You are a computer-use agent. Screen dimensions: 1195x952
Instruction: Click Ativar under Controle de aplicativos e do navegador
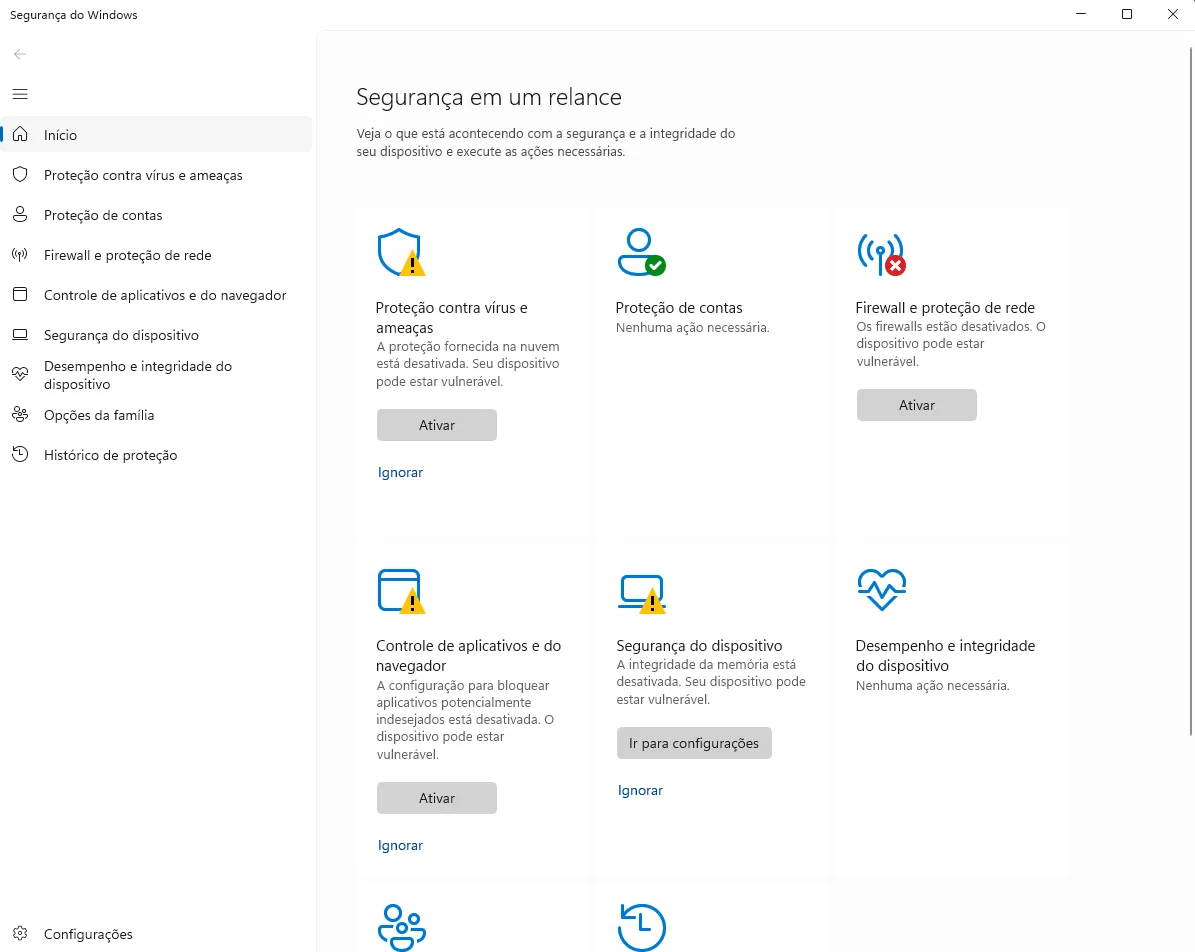(437, 798)
